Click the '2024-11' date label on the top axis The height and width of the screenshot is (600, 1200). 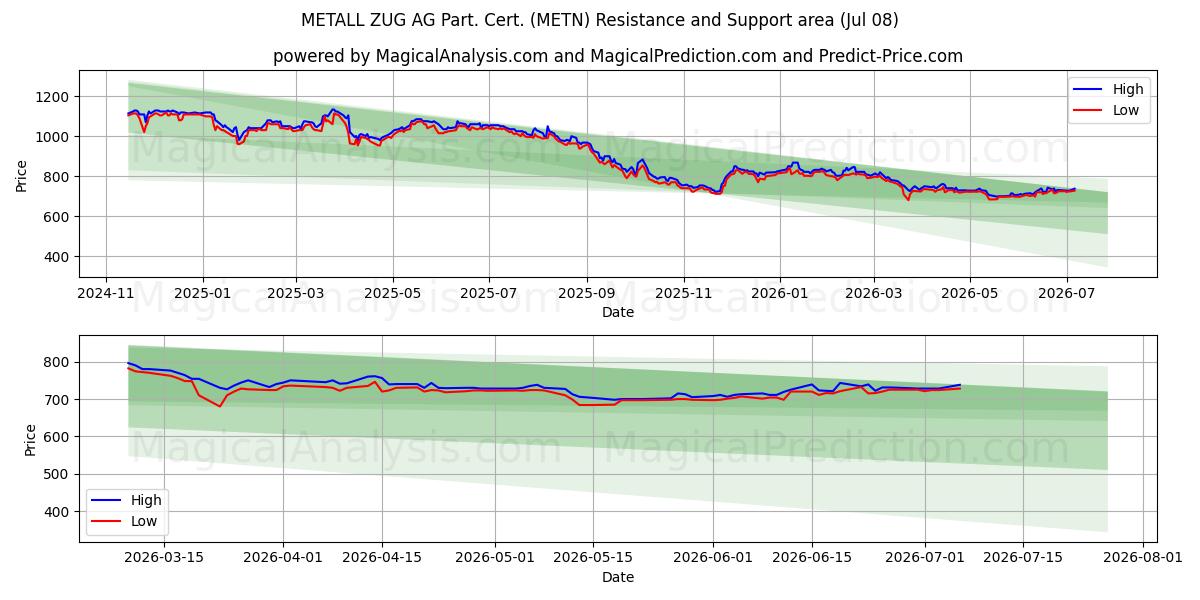106,293
